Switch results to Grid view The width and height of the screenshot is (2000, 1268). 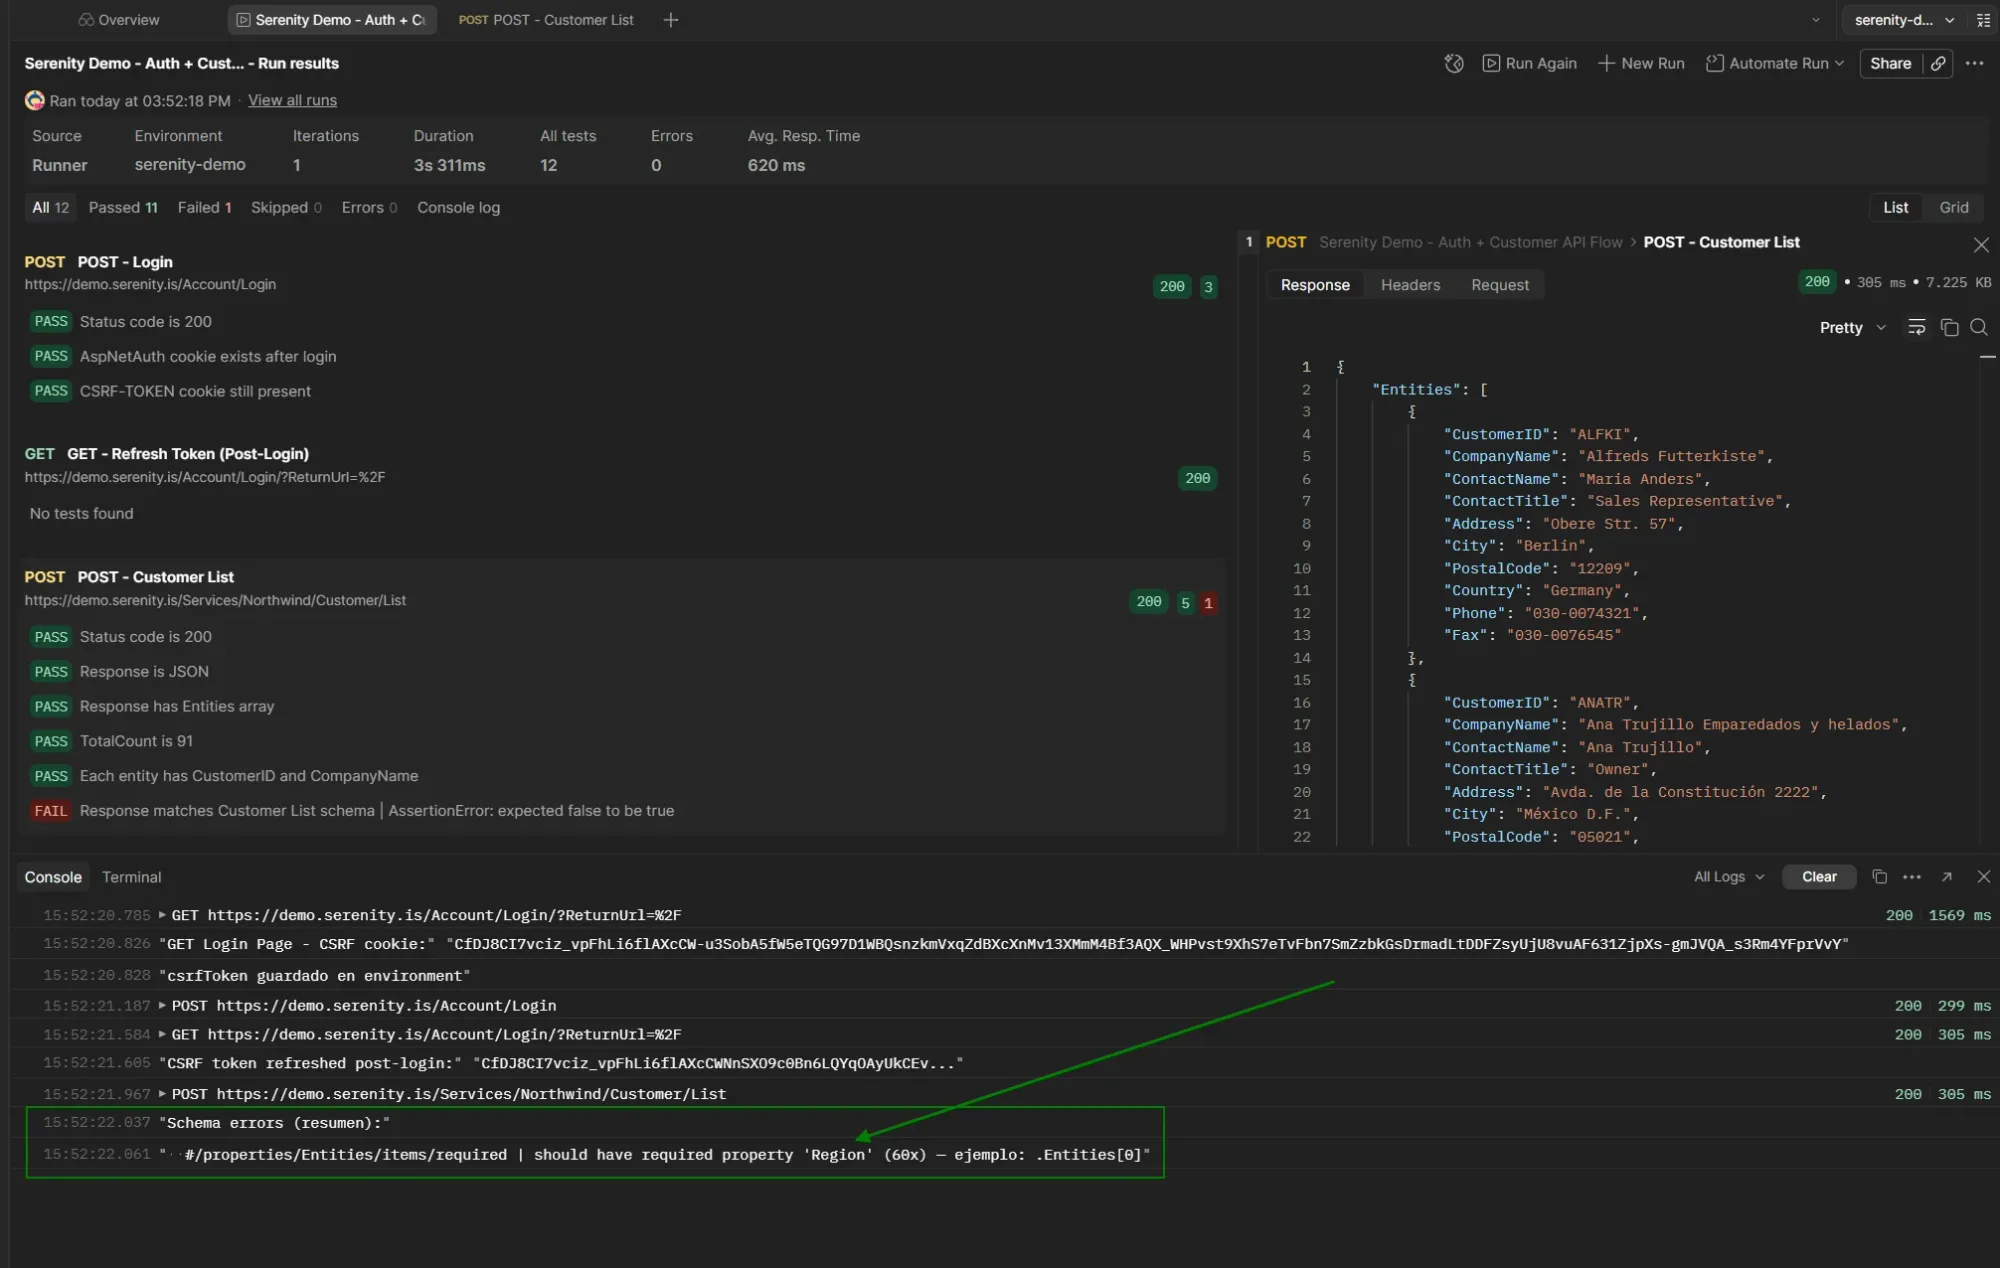[1954, 207]
